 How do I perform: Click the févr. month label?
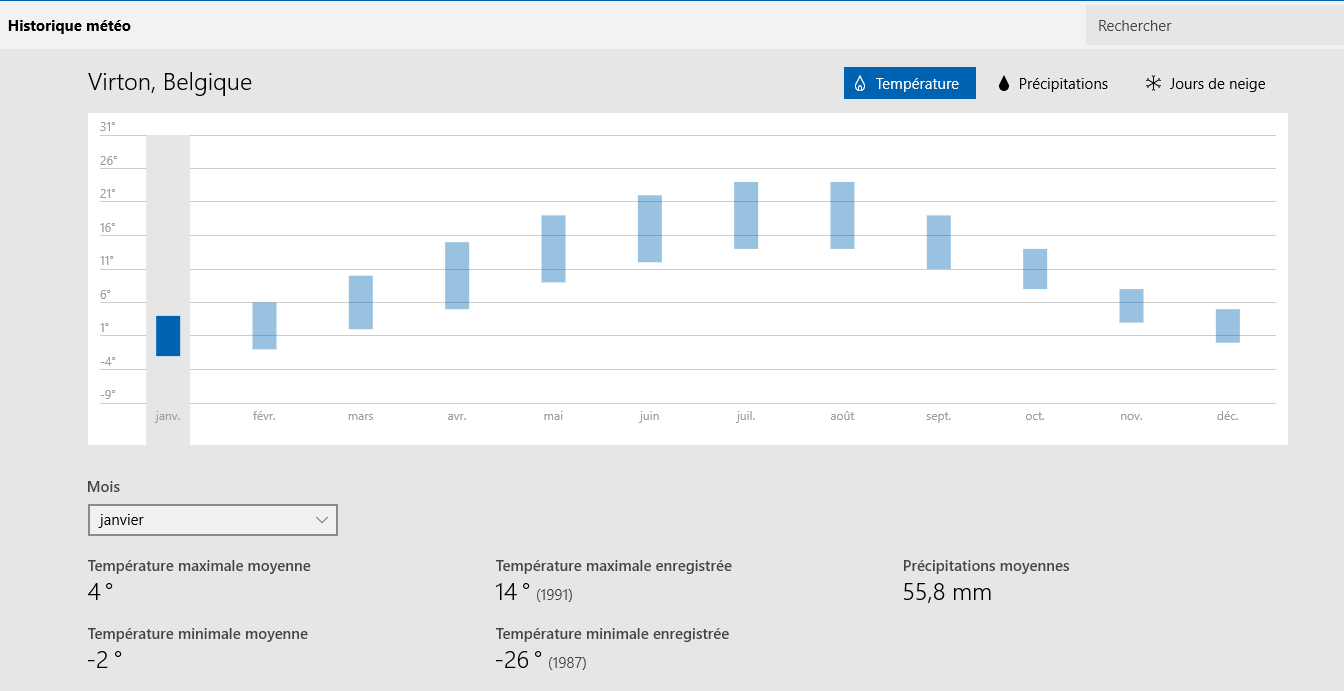coord(264,416)
